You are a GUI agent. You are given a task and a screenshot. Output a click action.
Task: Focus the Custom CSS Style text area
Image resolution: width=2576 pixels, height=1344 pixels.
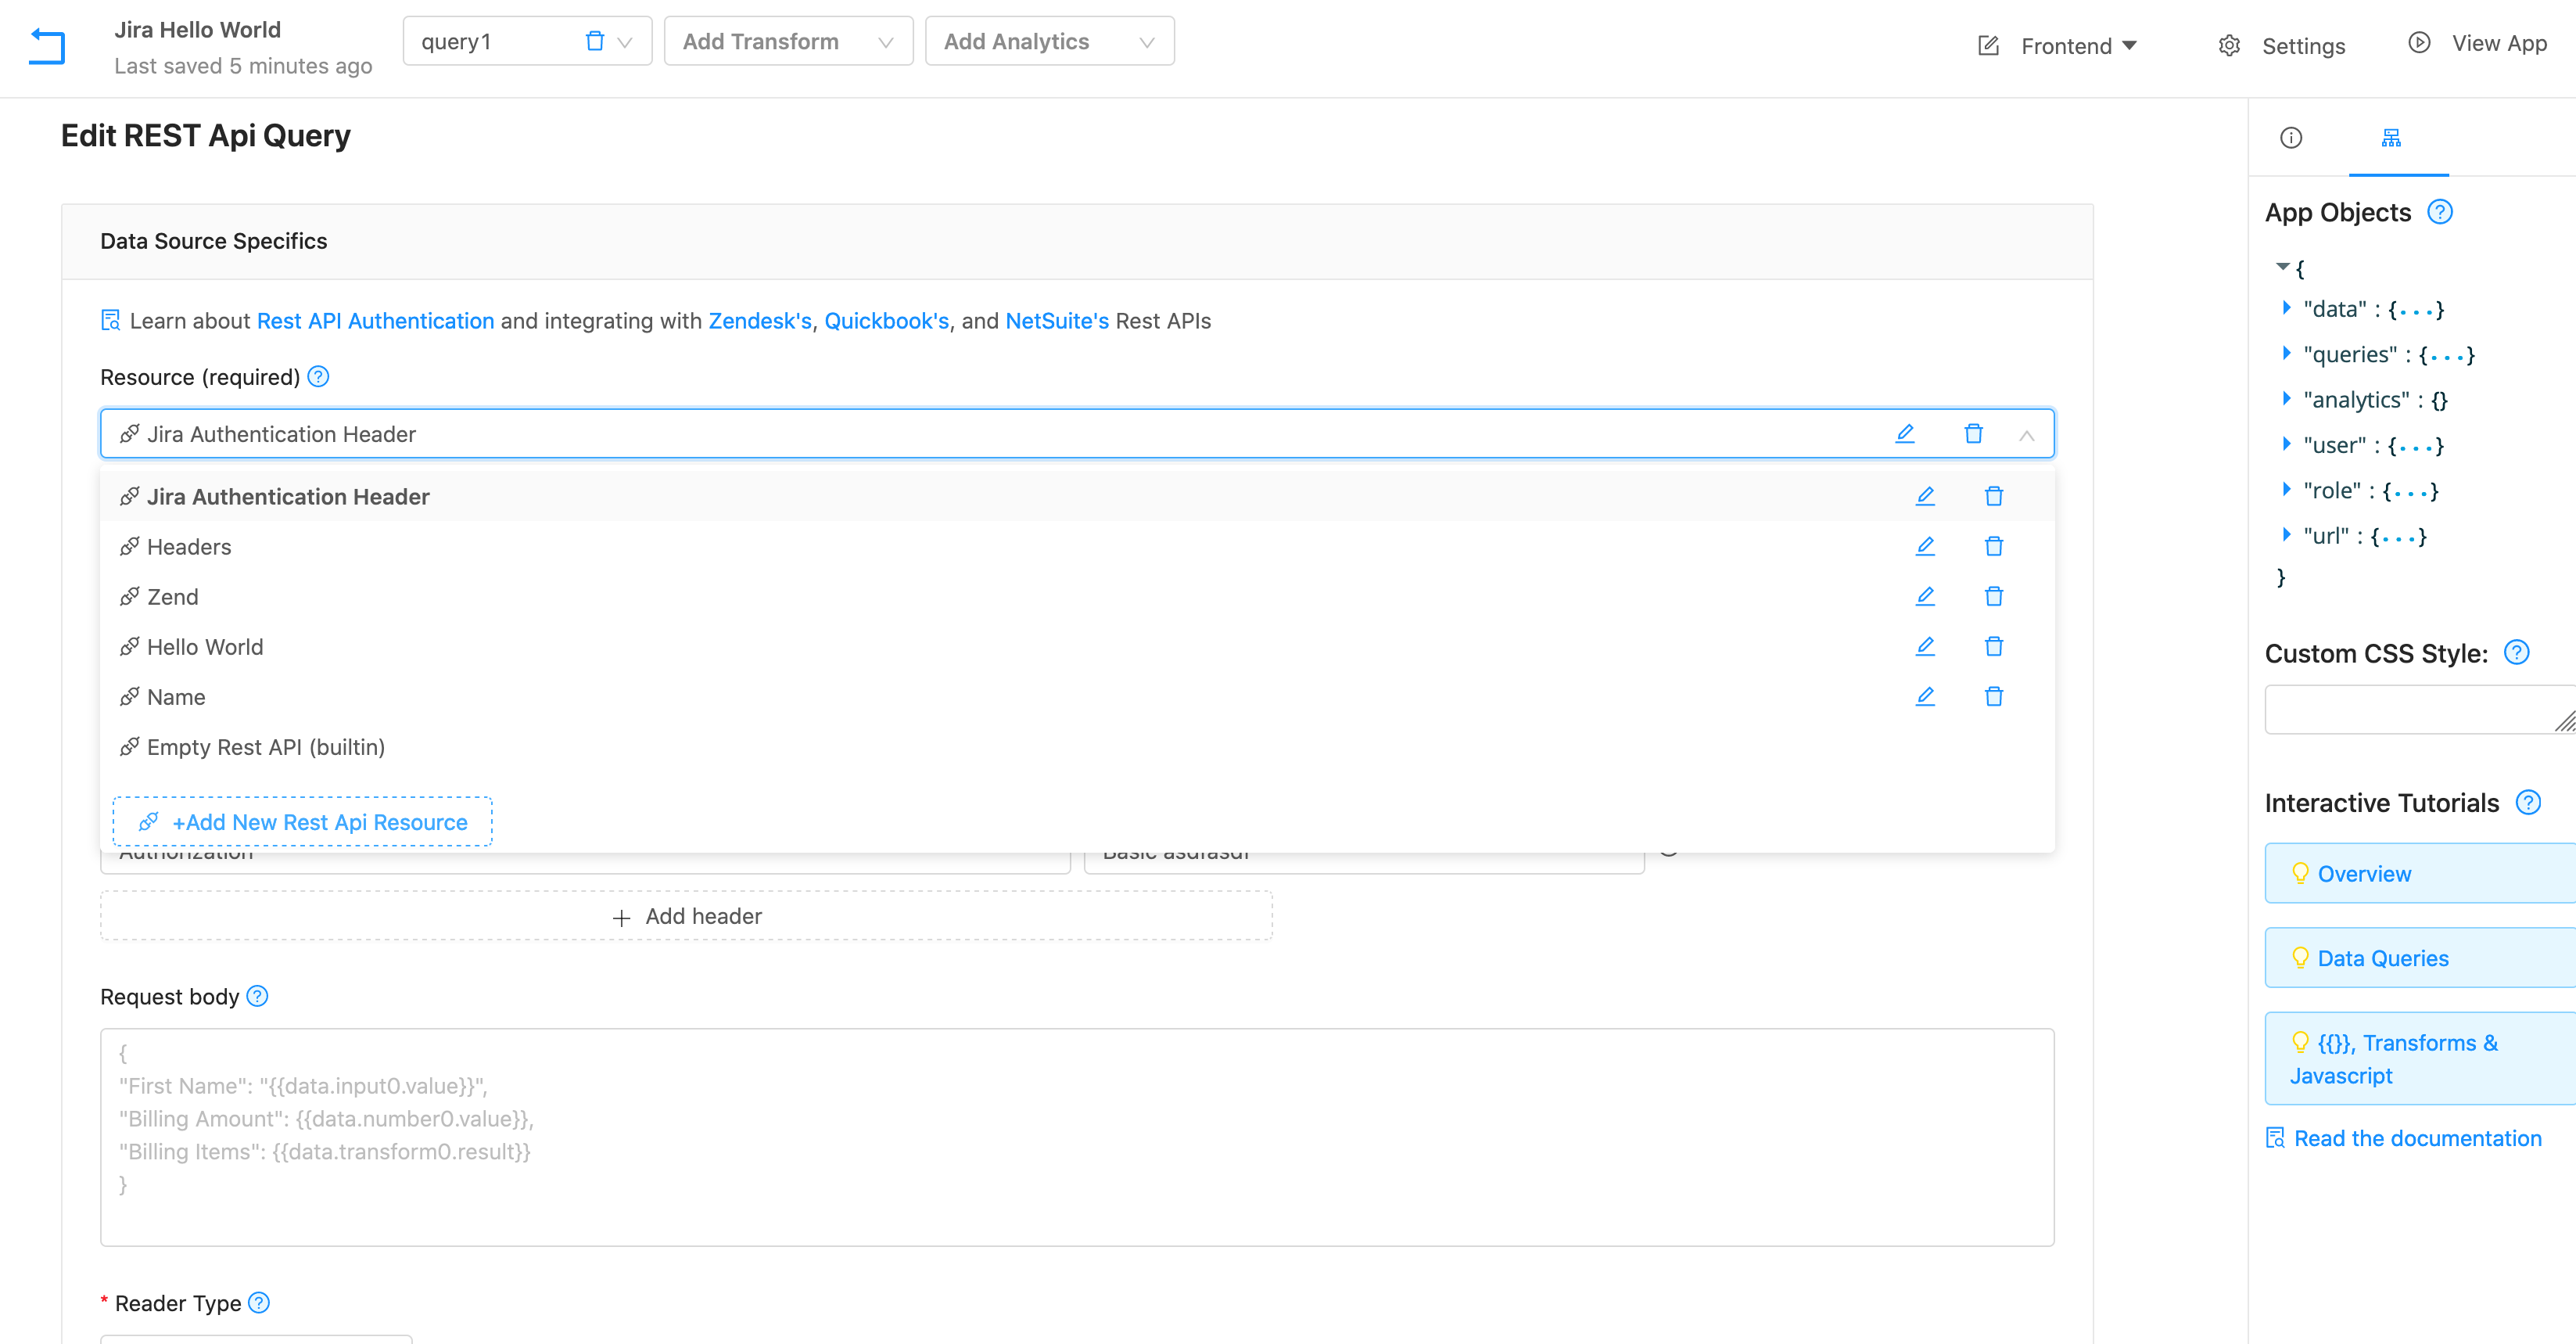coord(2420,709)
